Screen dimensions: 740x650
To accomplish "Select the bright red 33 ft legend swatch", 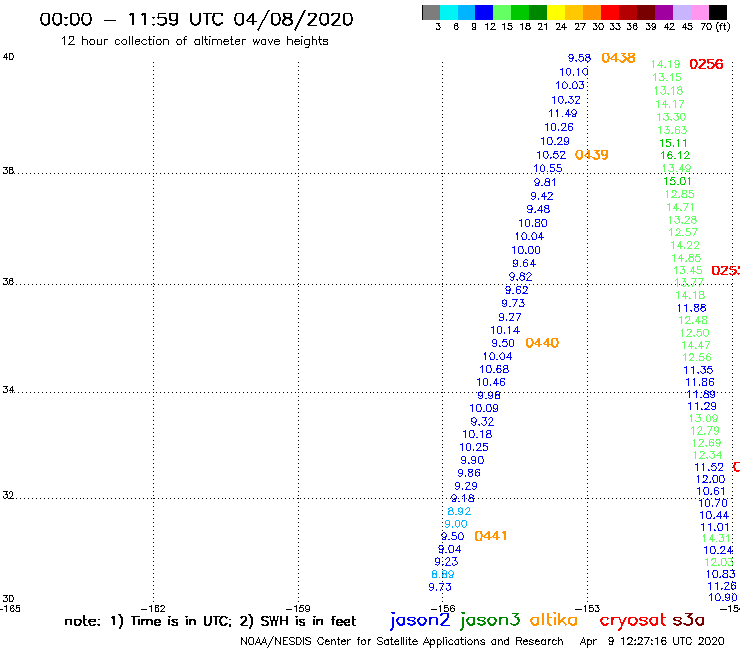I will click(610, 12).
